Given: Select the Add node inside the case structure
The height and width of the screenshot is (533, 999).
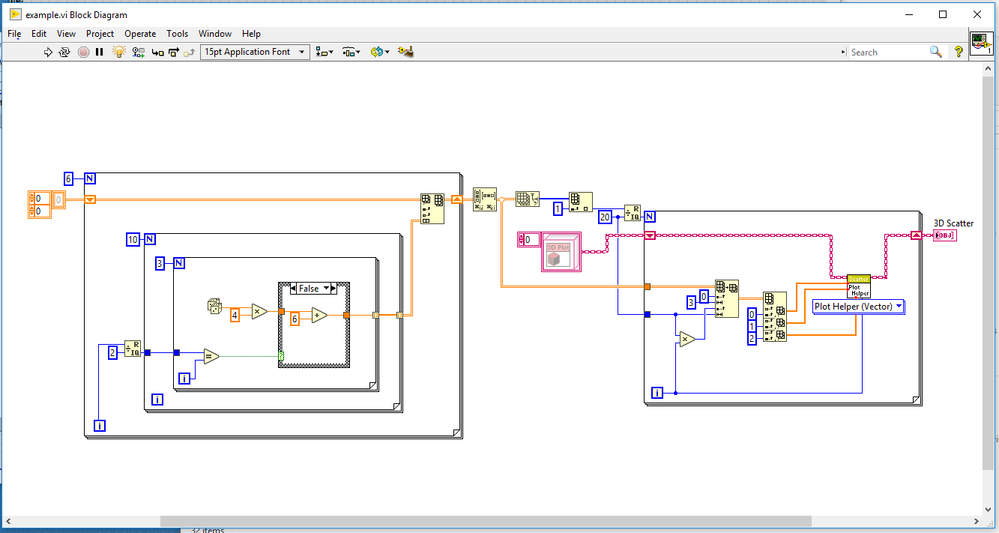Looking at the screenshot, I should [x=319, y=315].
